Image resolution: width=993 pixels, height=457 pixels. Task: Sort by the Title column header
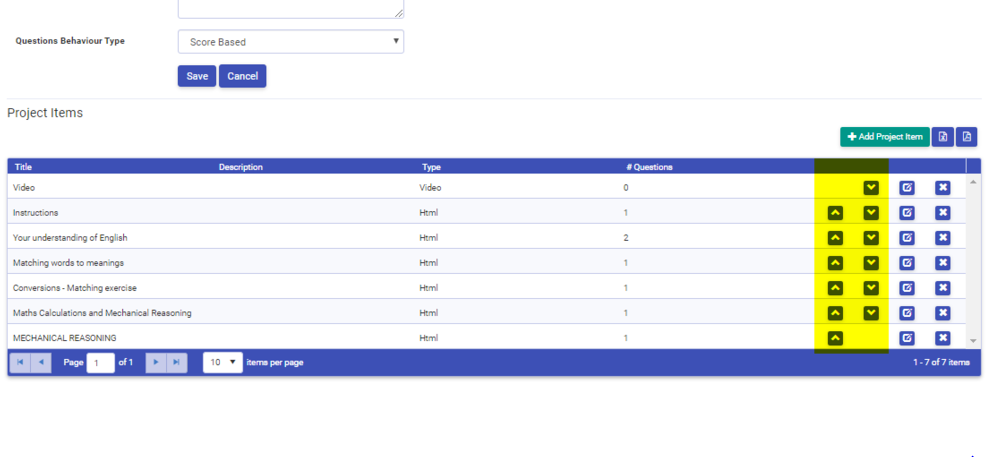tap(23, 167)
